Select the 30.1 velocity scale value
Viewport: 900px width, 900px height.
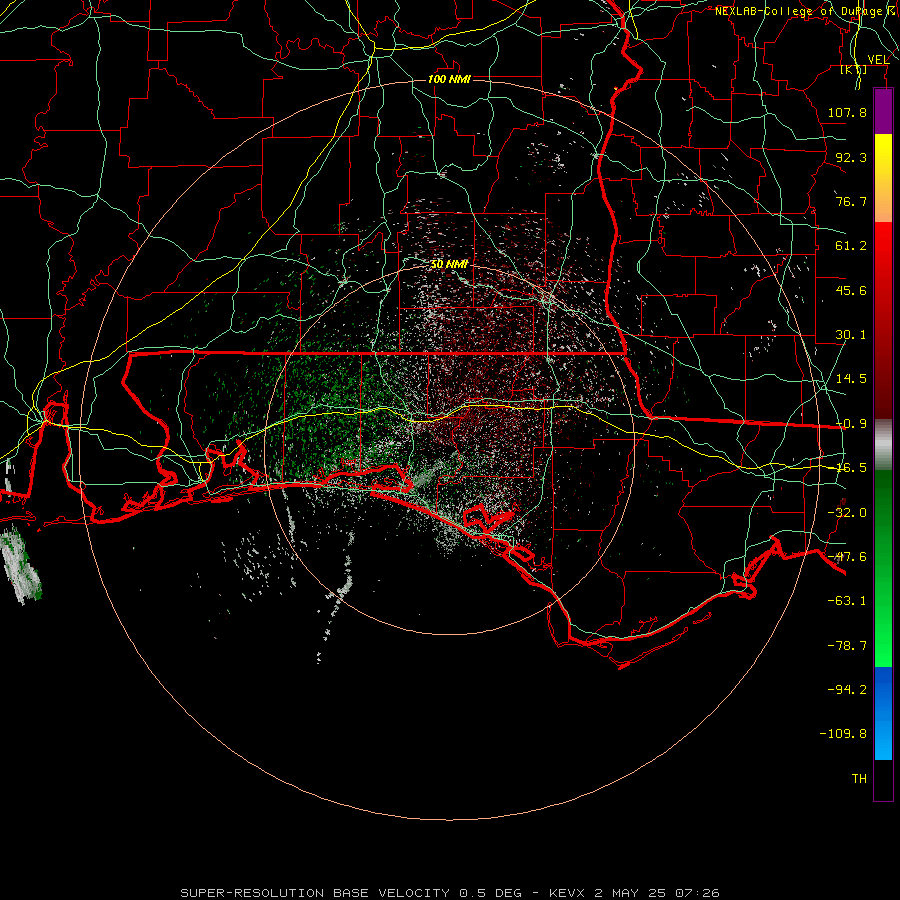[x=851, y=335]
